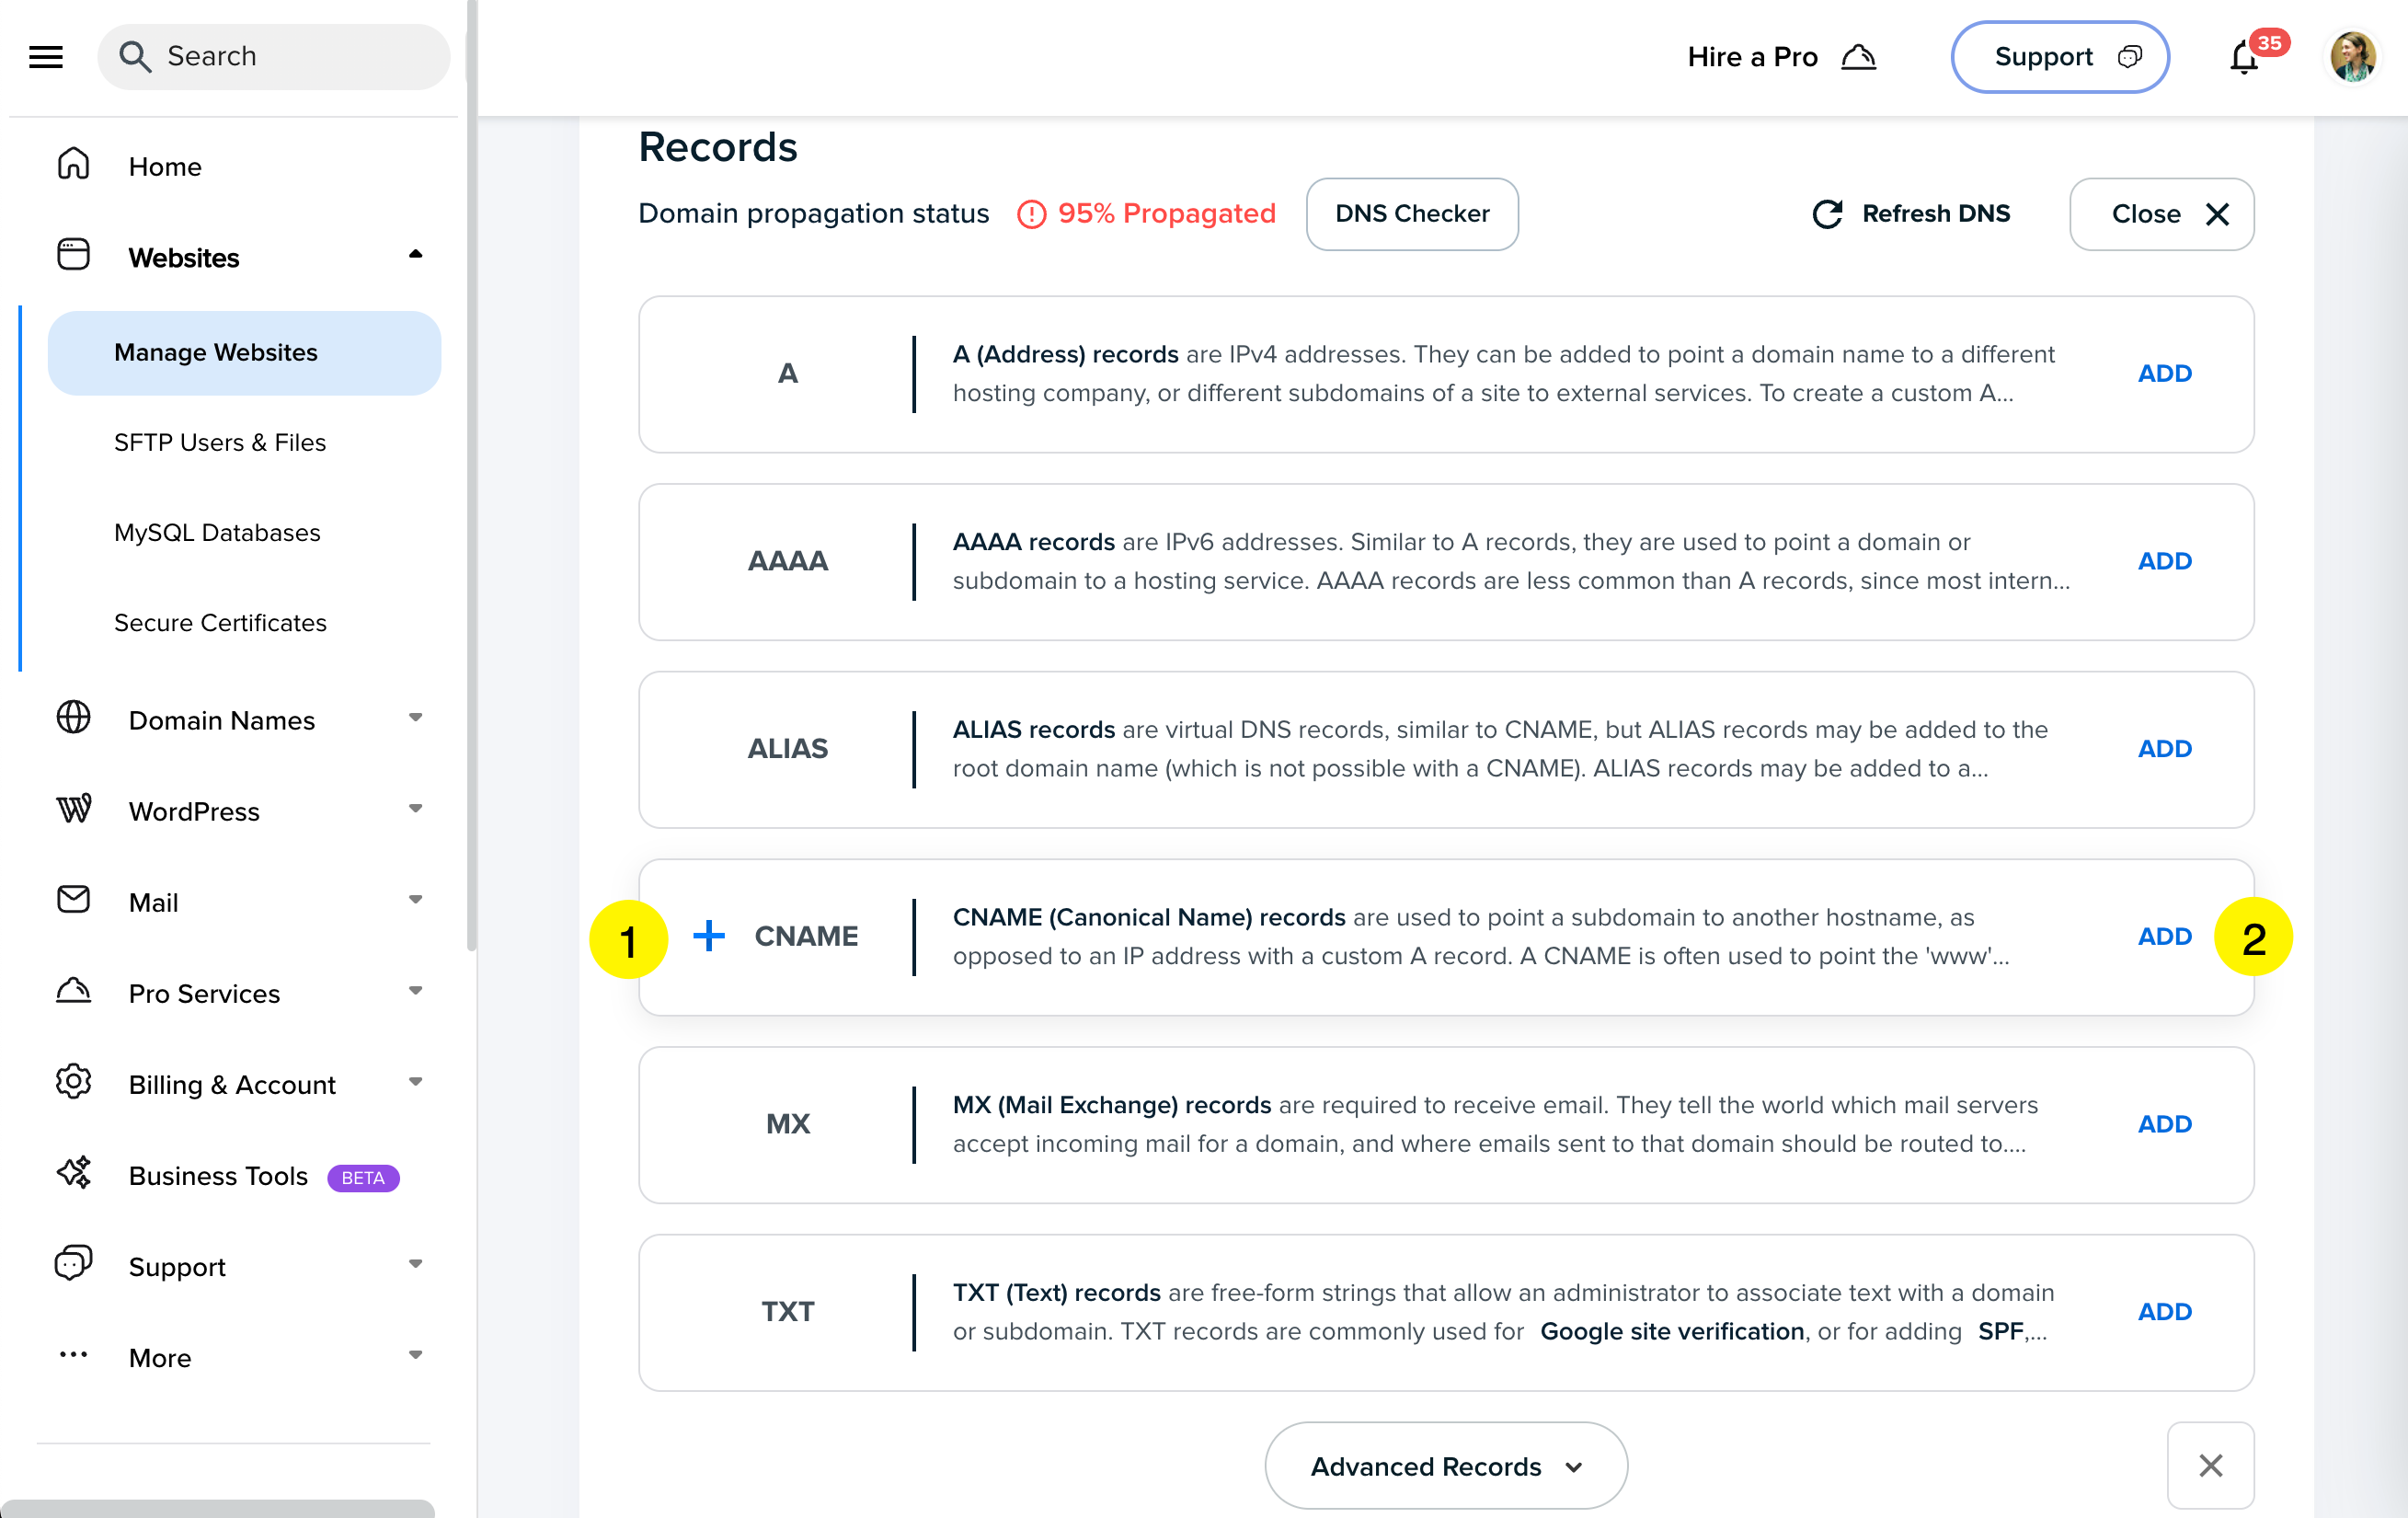Click the WordPress logo icon

(73, 809)
